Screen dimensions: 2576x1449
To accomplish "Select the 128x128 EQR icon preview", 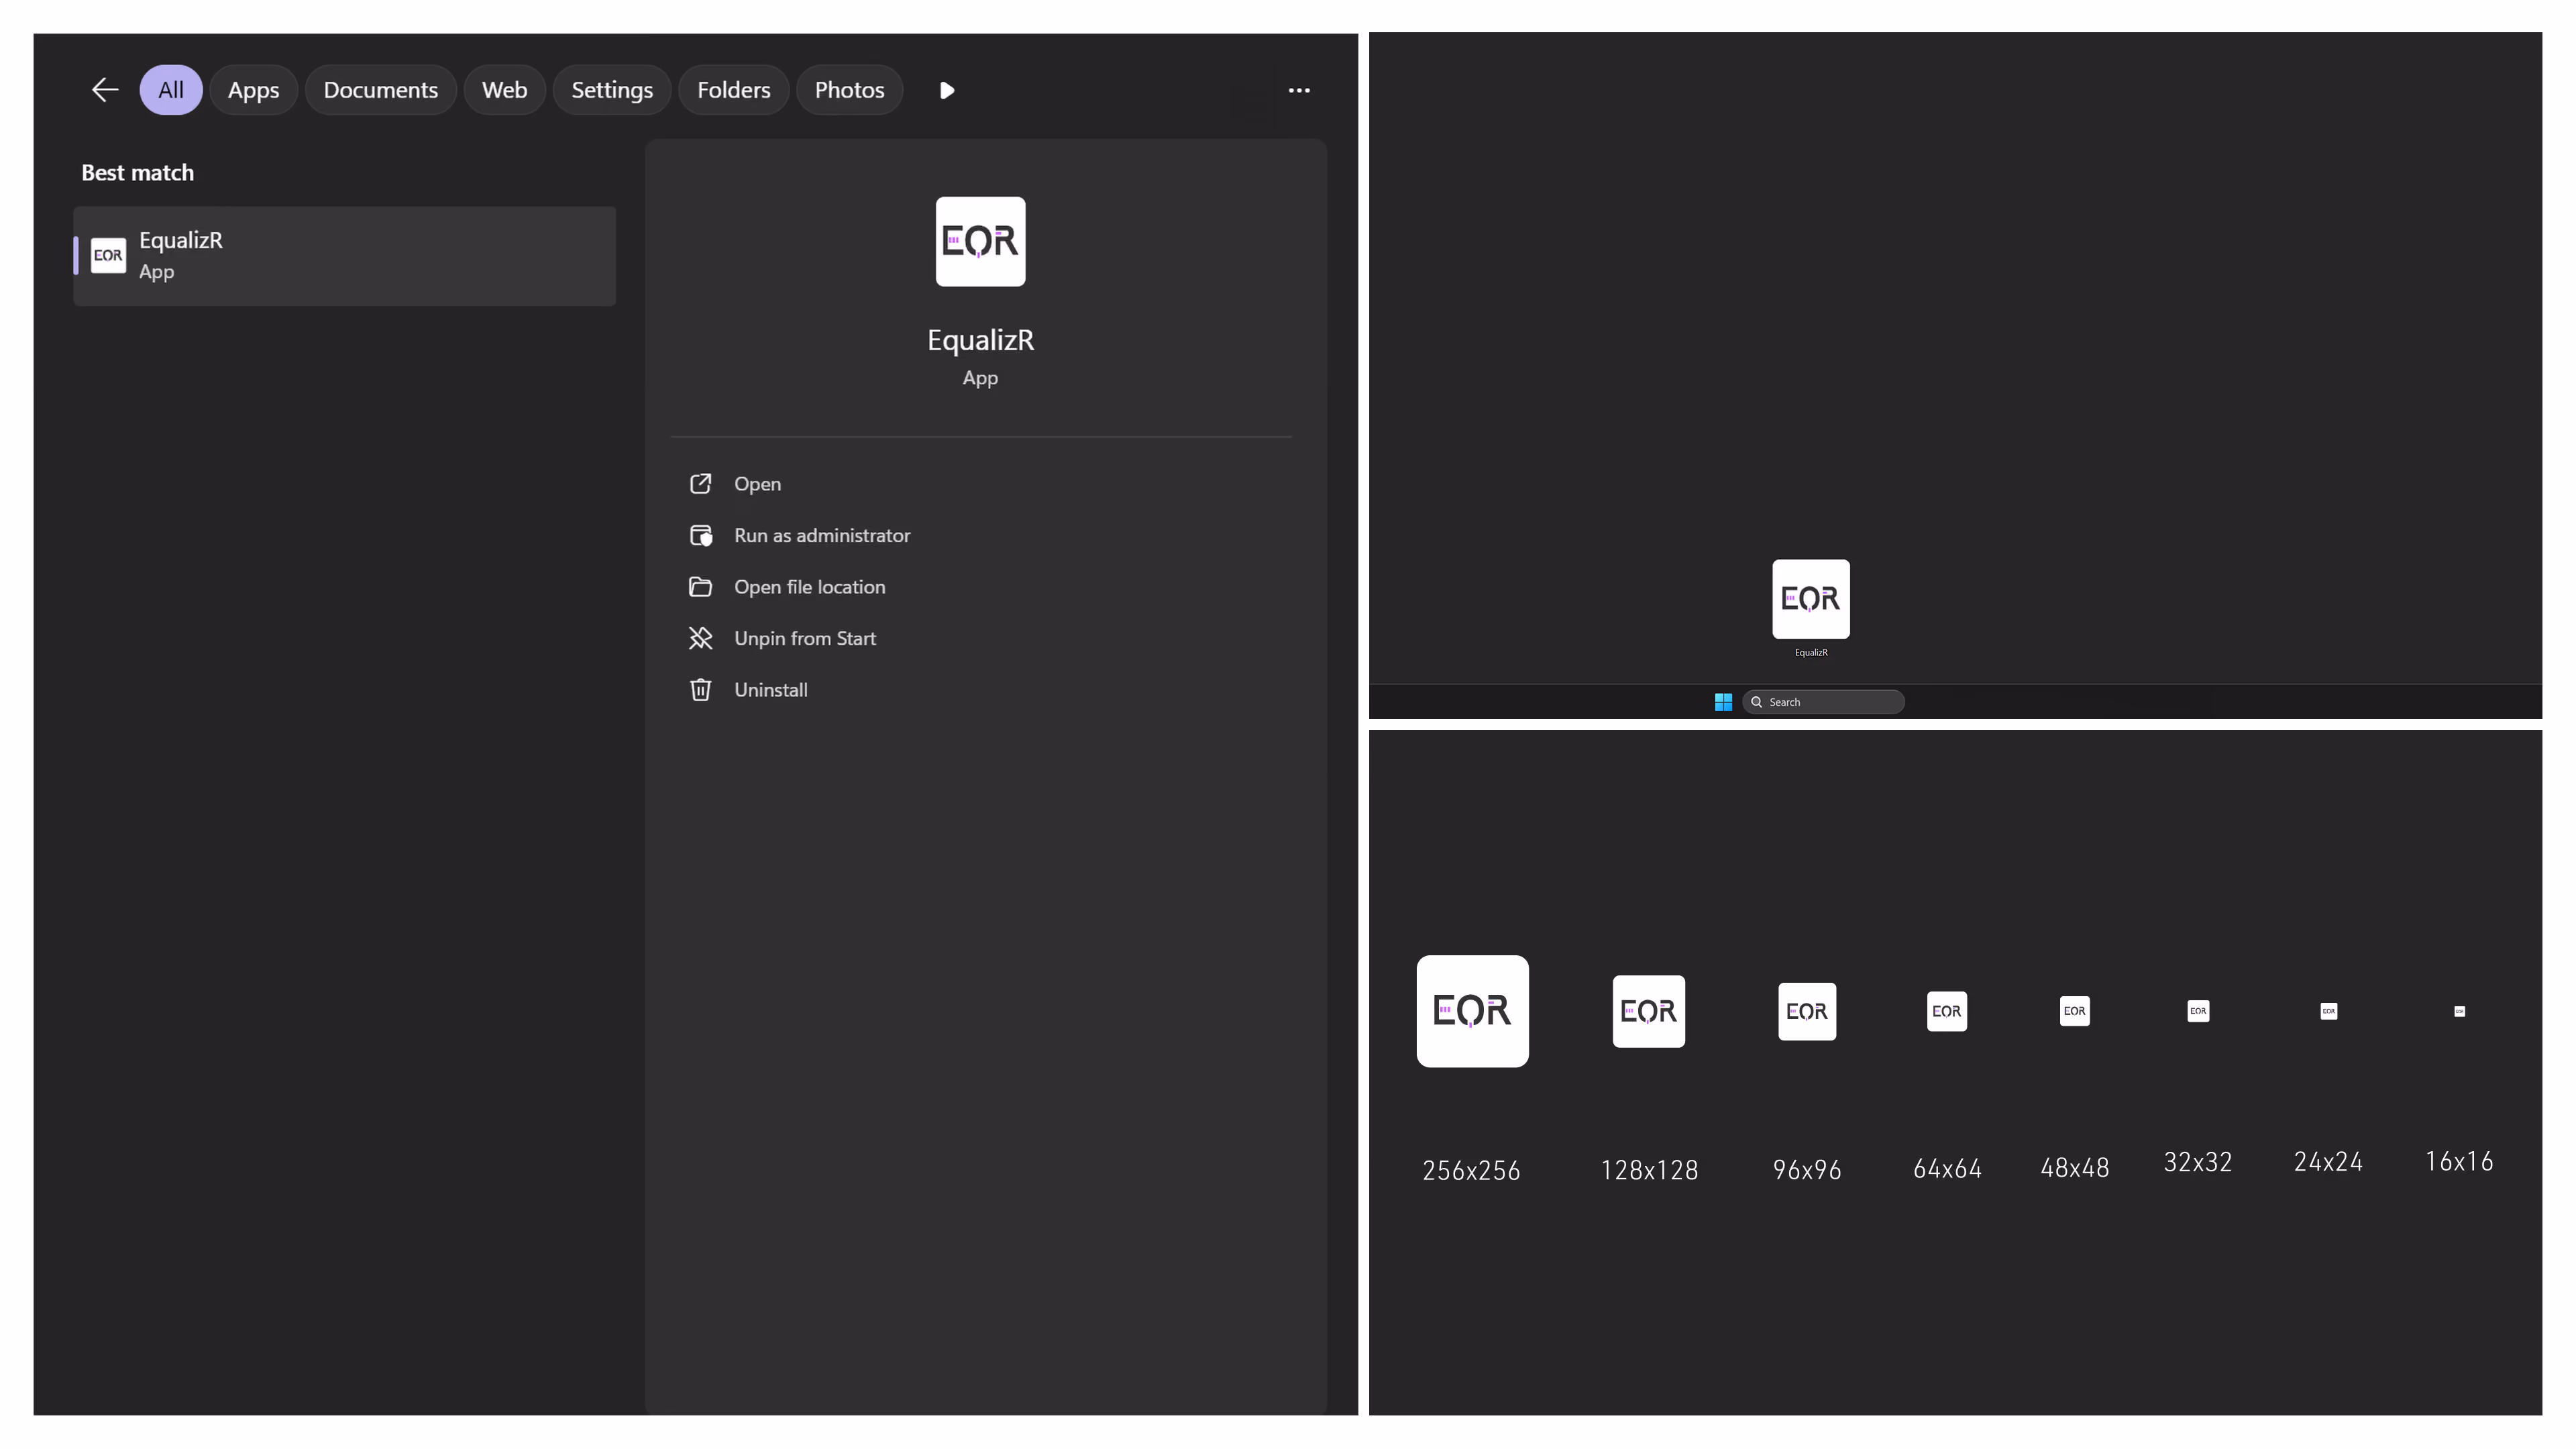I will (1649, 1011).
